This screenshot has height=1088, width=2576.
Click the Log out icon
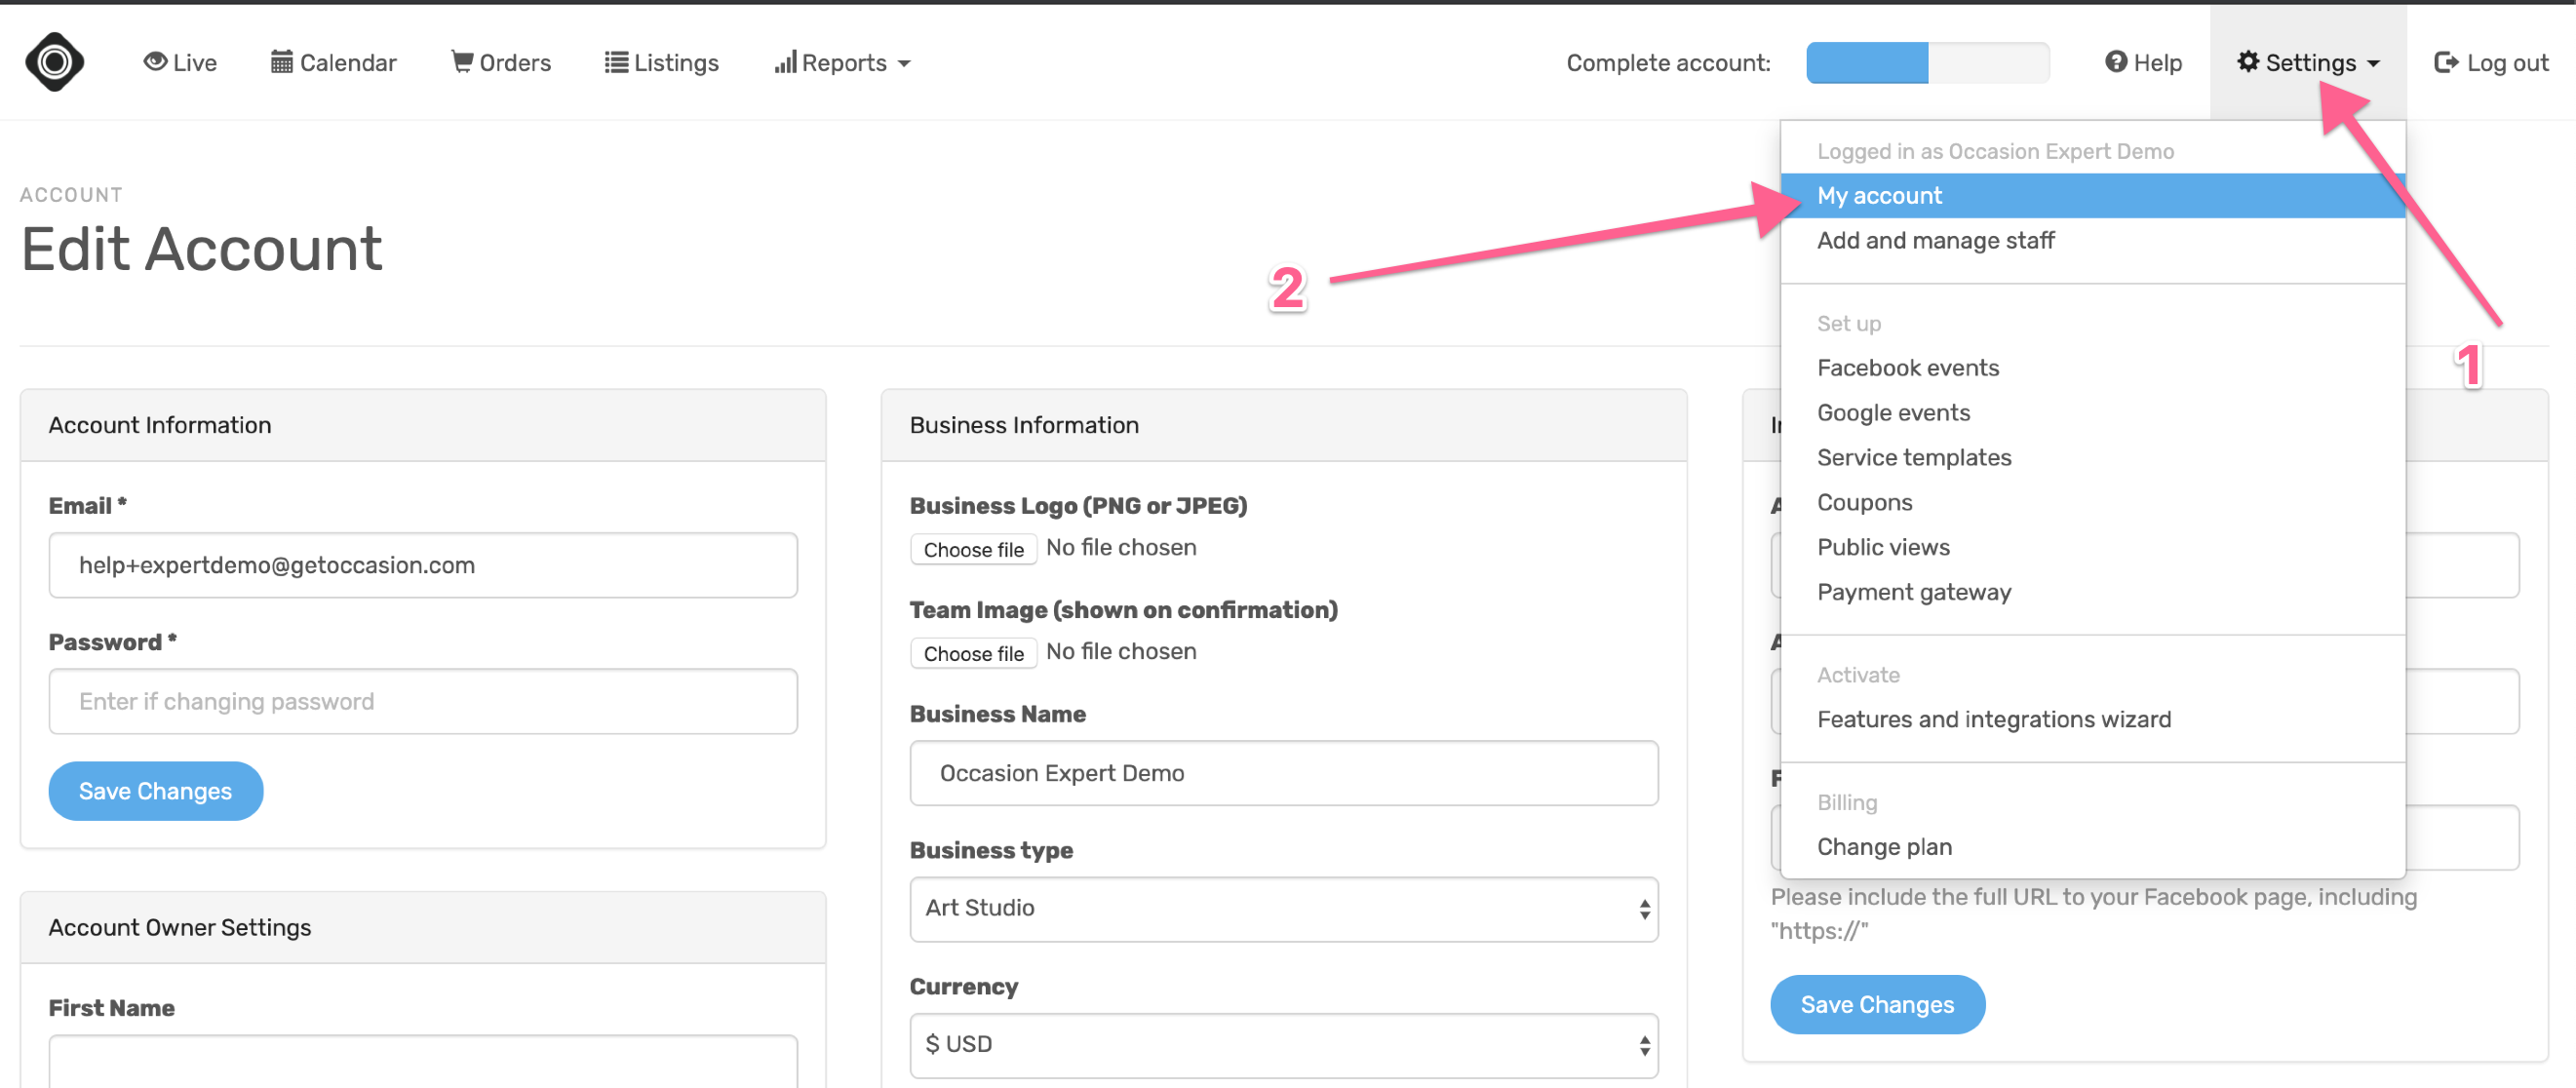(2447, 61)
